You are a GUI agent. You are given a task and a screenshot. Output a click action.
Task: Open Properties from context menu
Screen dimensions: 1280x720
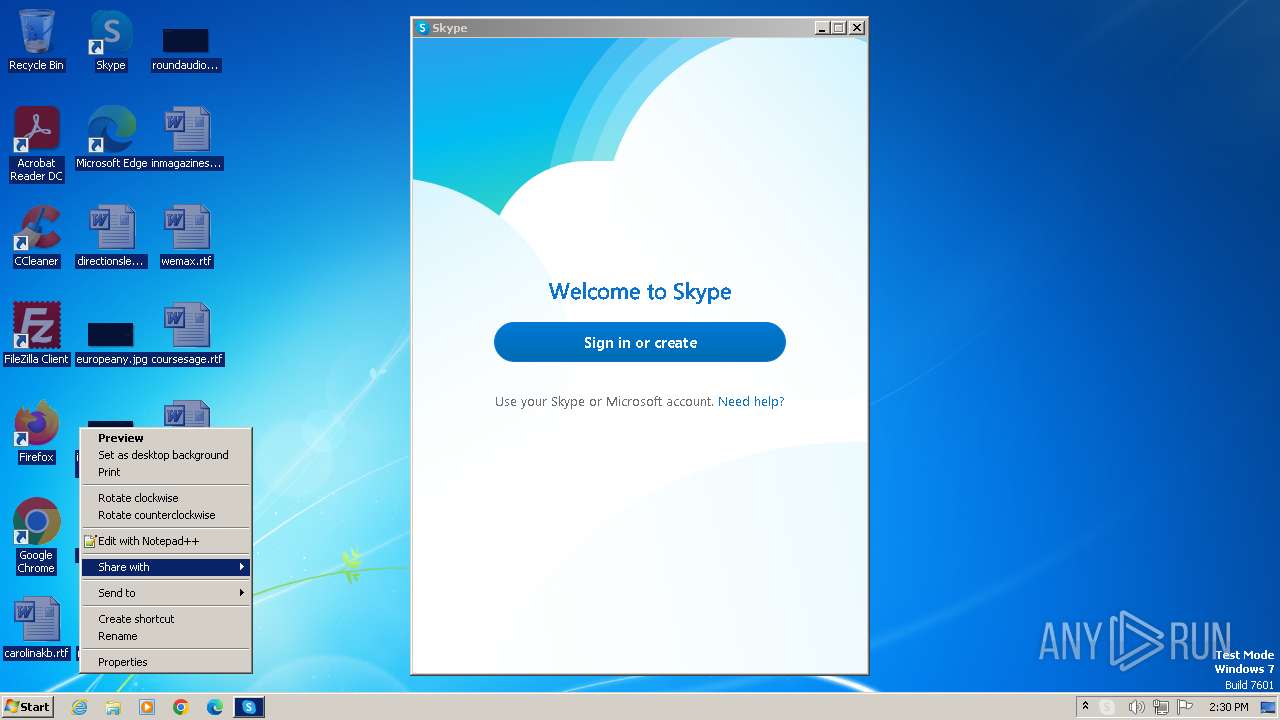point(166,662)
